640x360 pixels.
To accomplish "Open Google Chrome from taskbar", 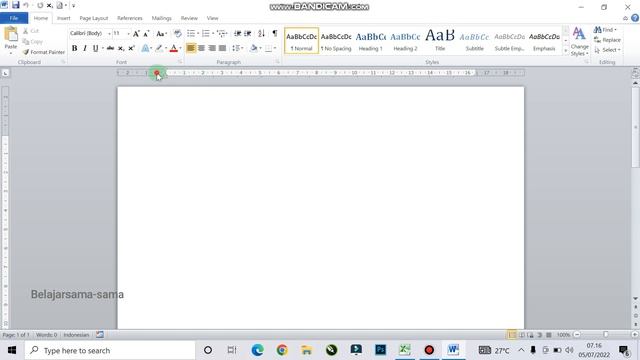I will tap(282, 350).
